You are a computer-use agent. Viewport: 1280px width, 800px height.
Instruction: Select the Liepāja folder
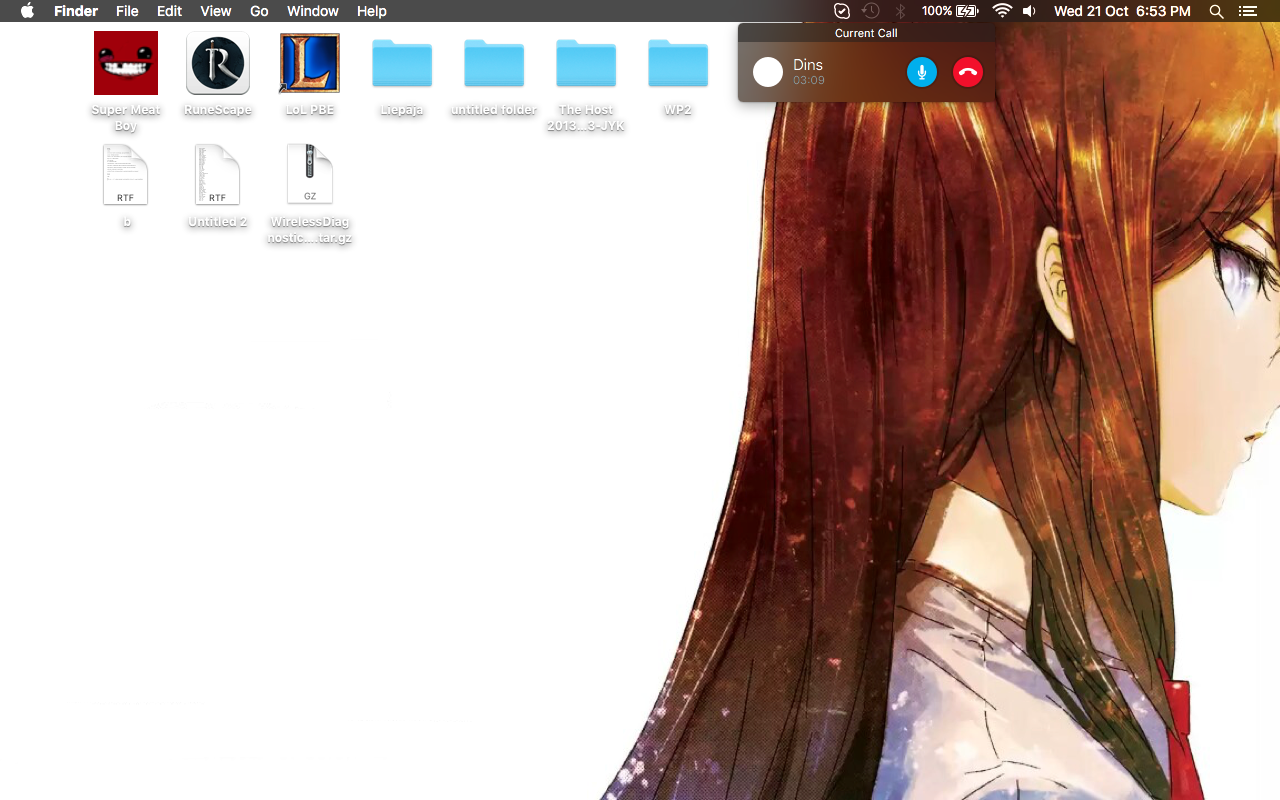coord(402,63)
